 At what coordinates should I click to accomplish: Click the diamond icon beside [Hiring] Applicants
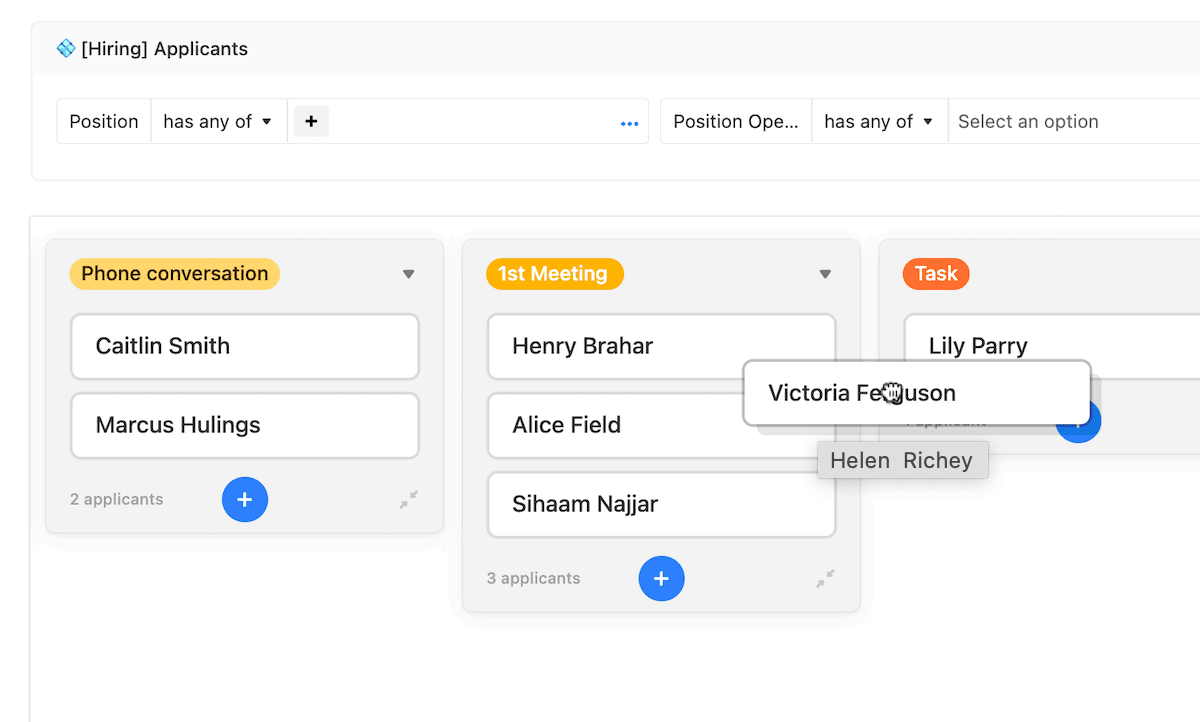66,48
